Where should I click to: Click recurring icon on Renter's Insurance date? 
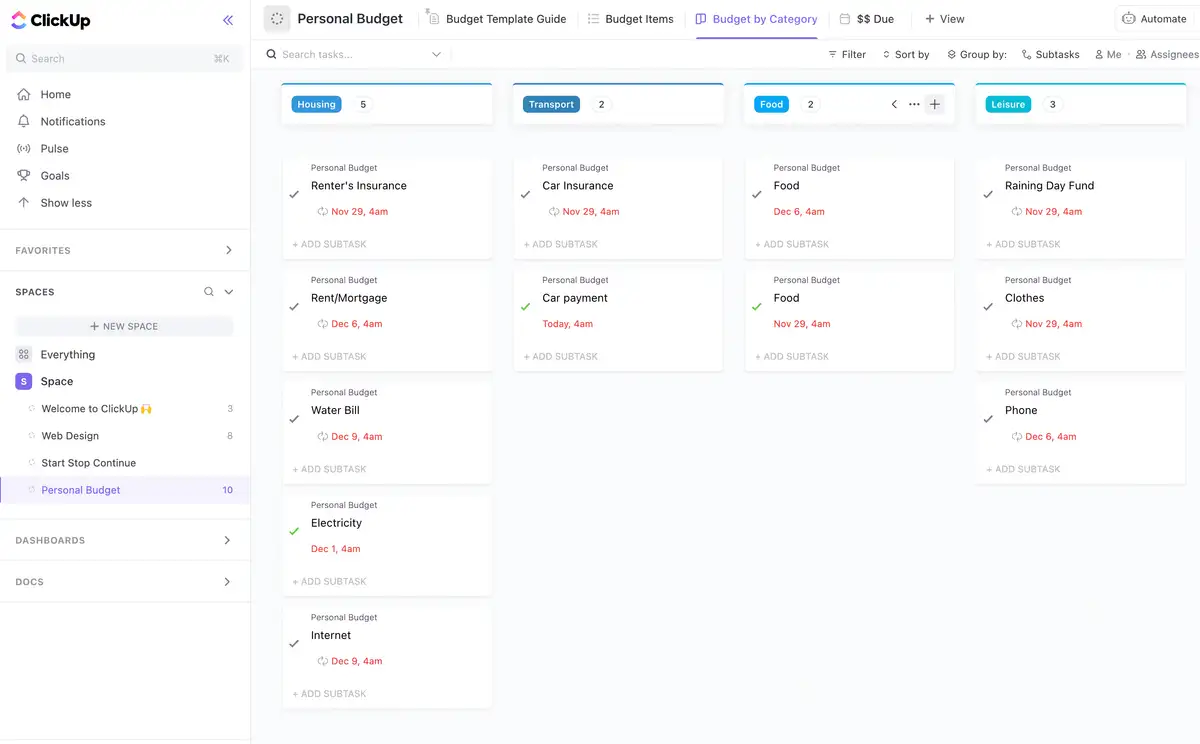pyautogui.click(x=323, y=211)
